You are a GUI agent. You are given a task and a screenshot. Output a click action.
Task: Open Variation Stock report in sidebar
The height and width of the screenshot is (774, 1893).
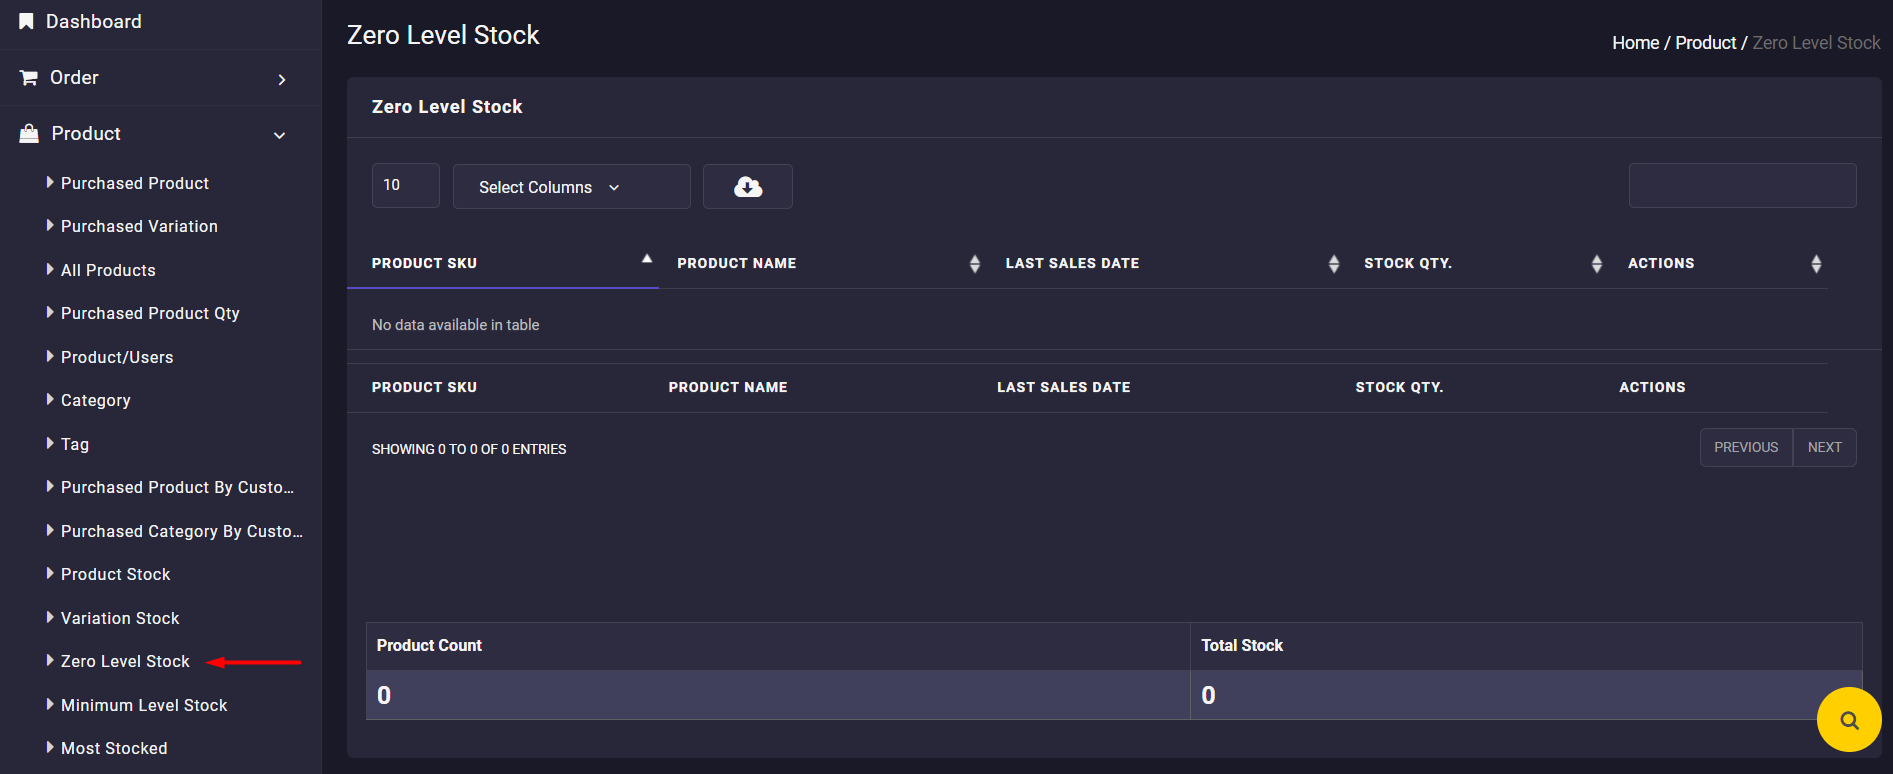click(x=120, y=618)
